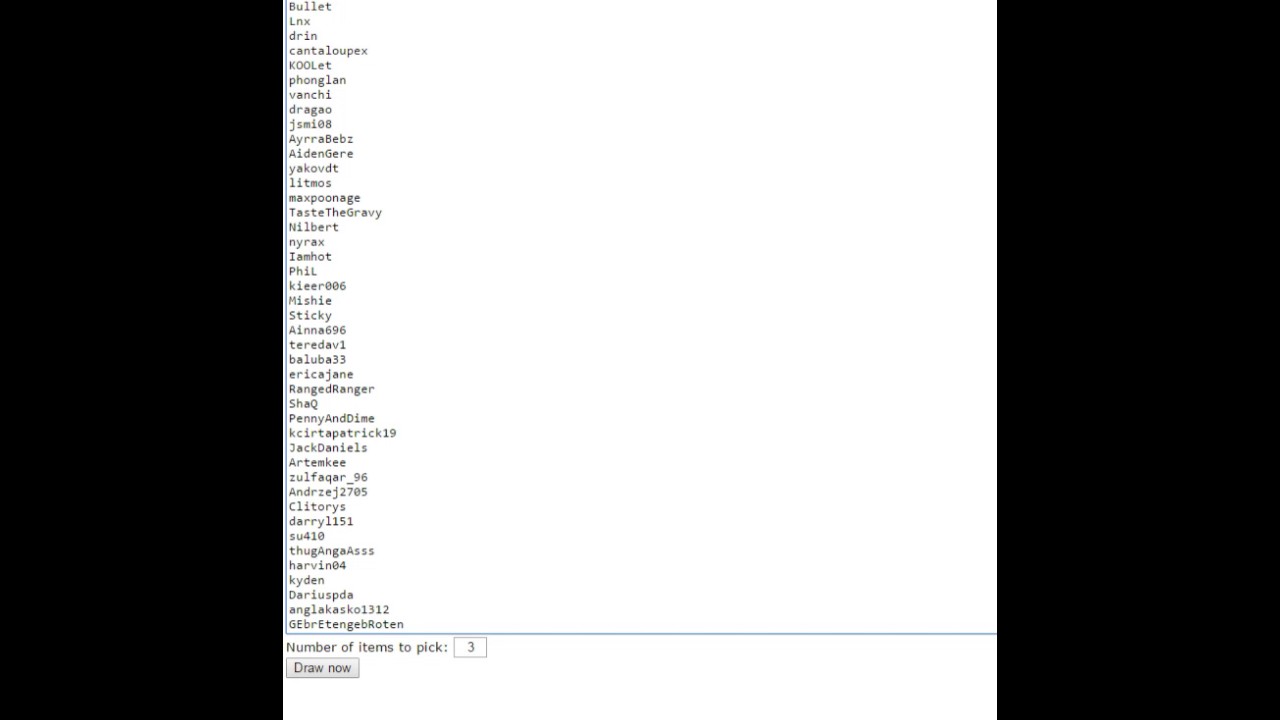Screen dimensions: 1280x720
Task: Select the entry KOOLet
Action: click(x=310, y=65)
